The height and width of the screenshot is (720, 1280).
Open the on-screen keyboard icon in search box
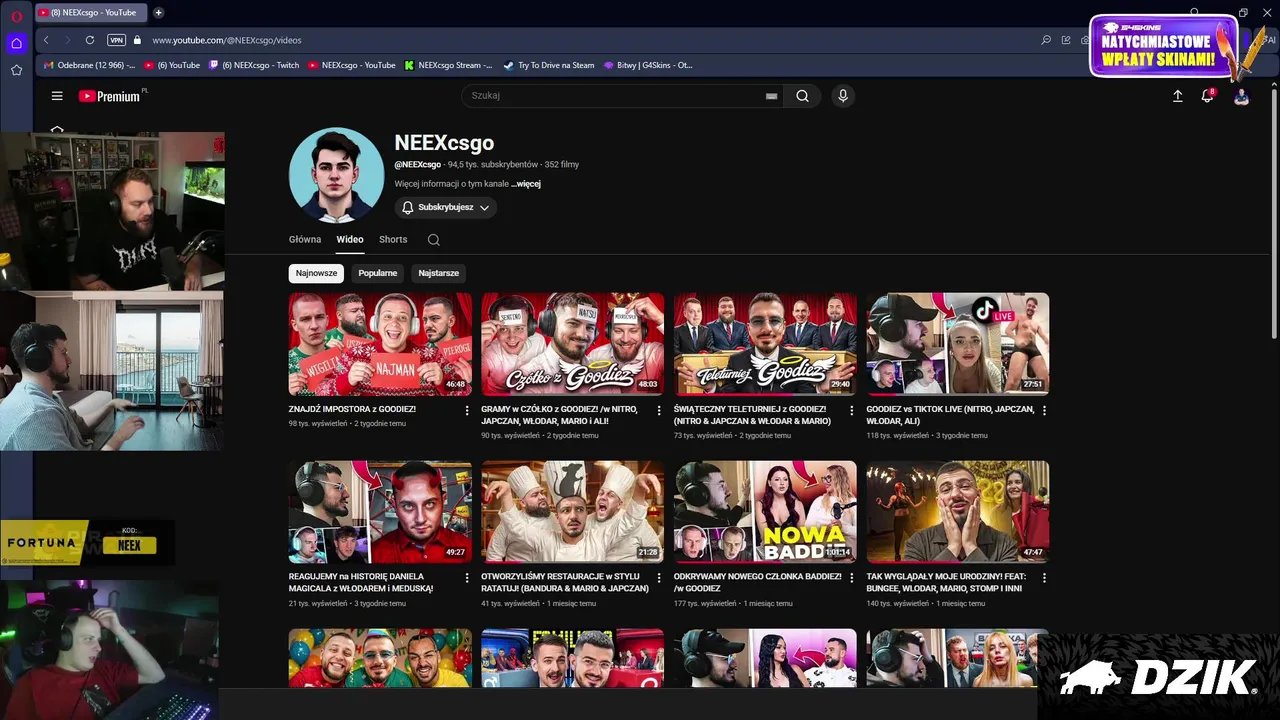(771, 96)
